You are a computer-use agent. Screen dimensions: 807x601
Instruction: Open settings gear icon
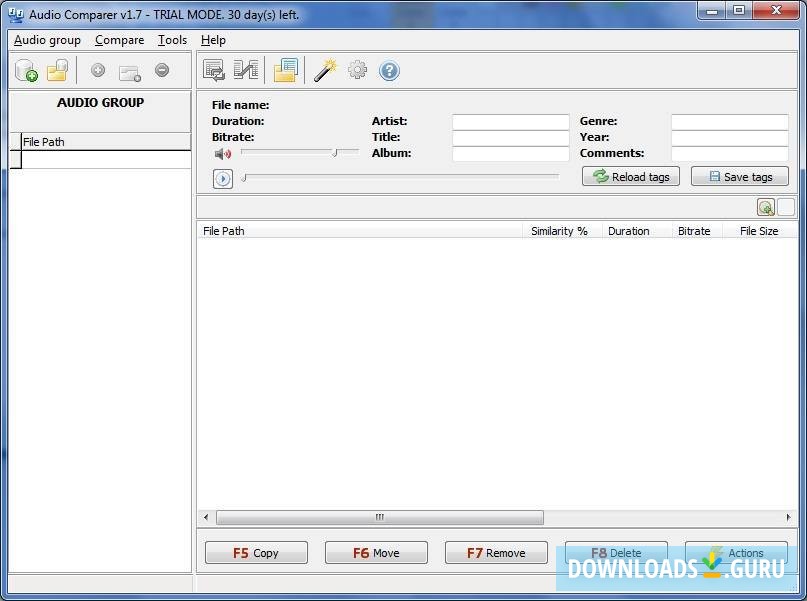[x=358, y=70]
